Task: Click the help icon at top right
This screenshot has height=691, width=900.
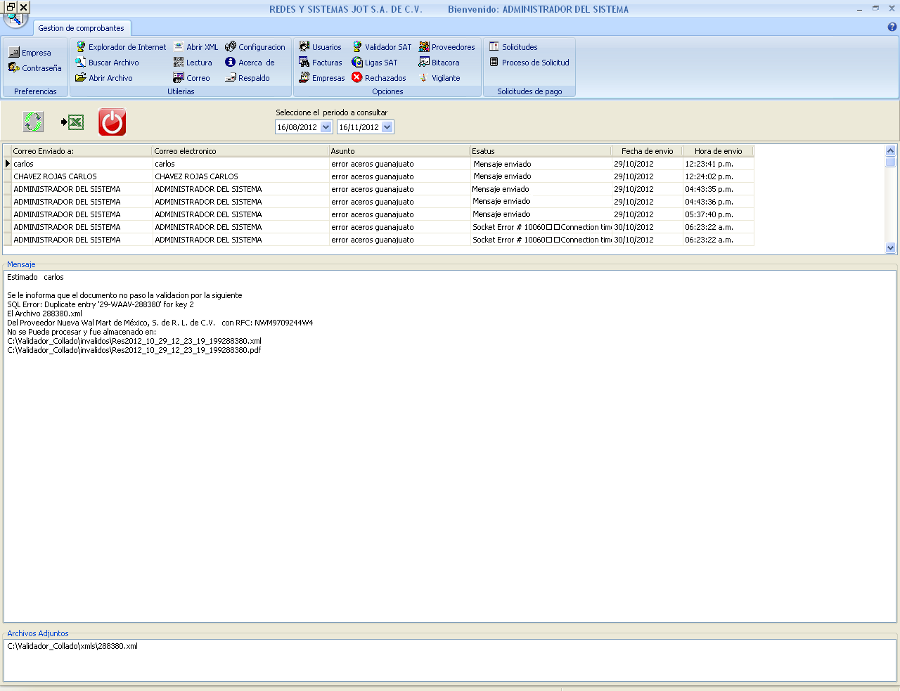Action: point(892,27)
